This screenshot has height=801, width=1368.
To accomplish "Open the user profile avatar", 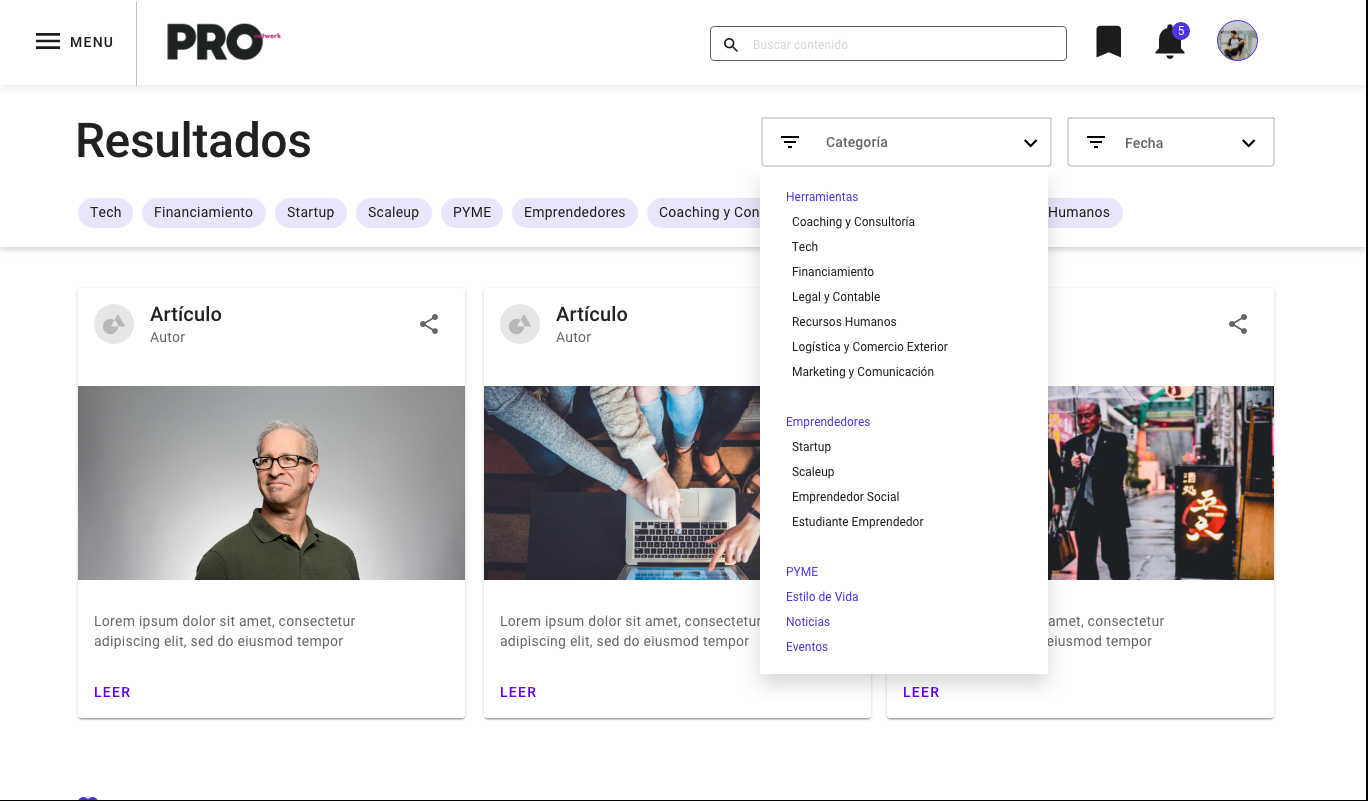I will coord(1237,42).
